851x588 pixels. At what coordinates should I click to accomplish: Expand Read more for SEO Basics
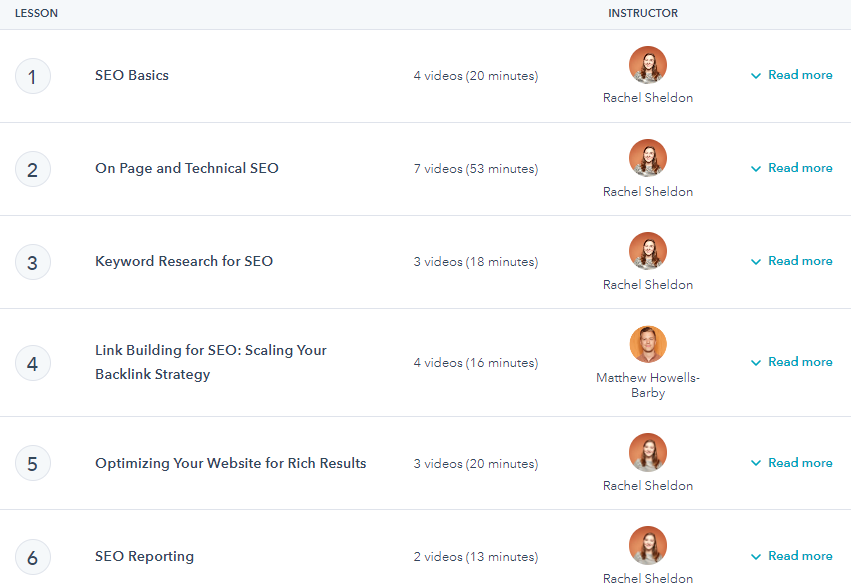[x=792, y=75]
